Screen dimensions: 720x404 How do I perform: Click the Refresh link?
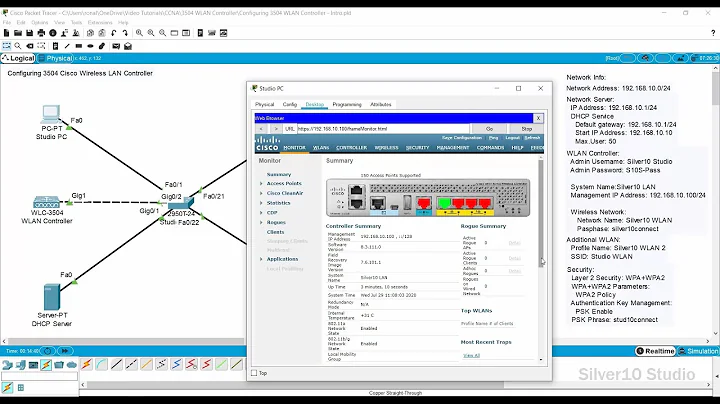(x=532, y=138)
